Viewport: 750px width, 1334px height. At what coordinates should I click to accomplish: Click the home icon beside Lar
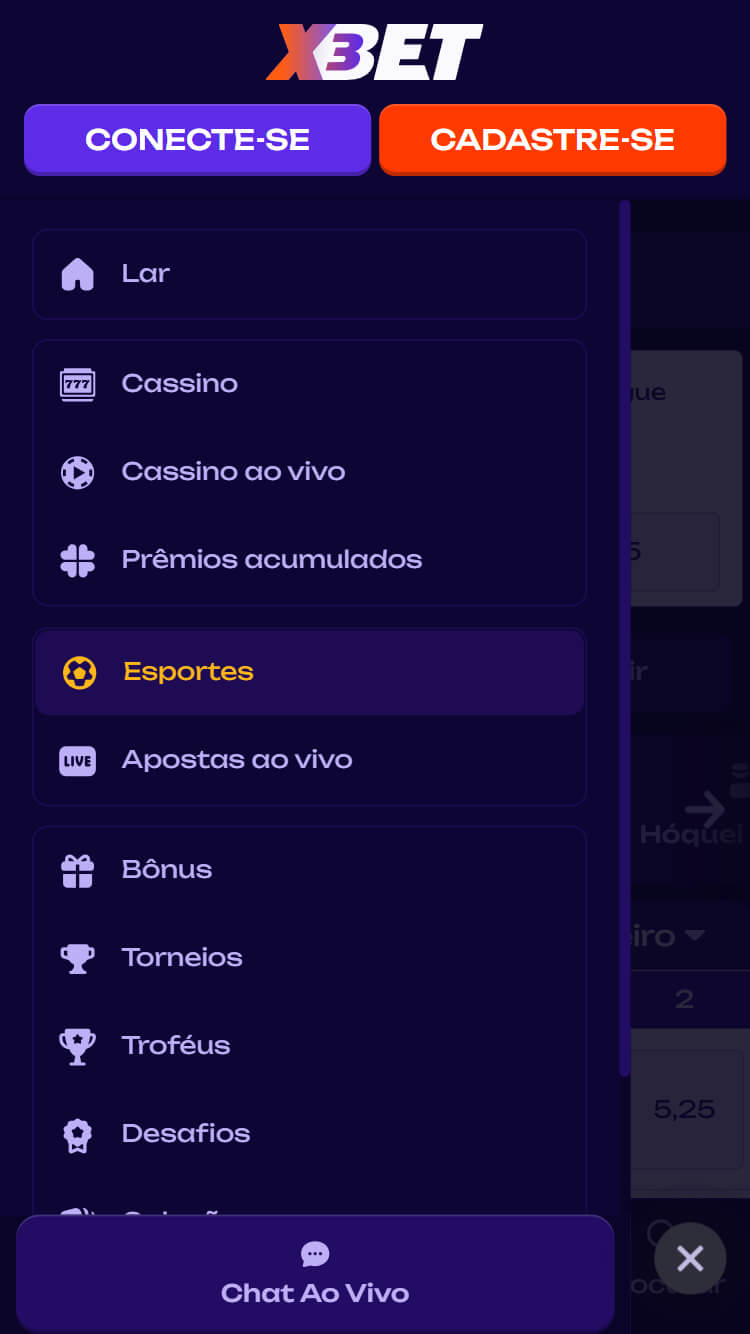pyautogui.click(x=77, y=274)
